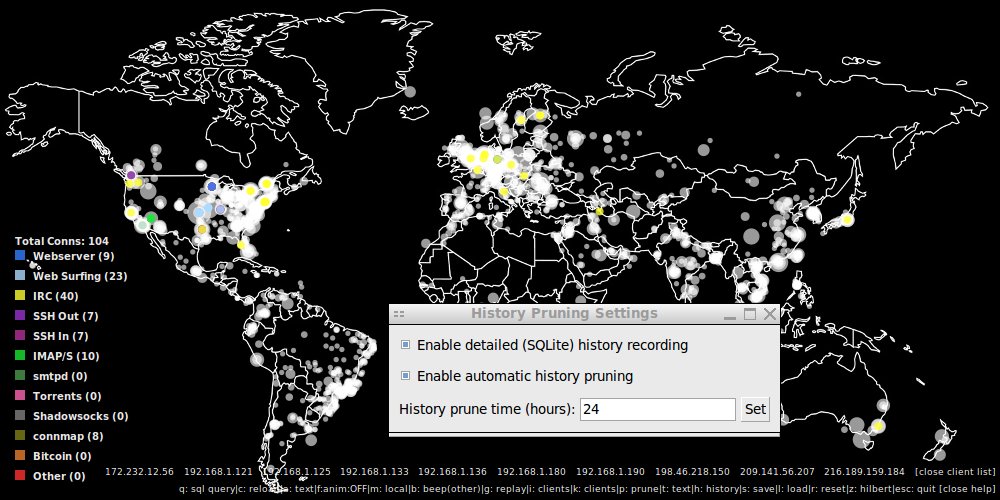Click the light blue Web Surfing square
Image resolution: width=1000 pixels, height=500 pixels.
tap(20, 276)
